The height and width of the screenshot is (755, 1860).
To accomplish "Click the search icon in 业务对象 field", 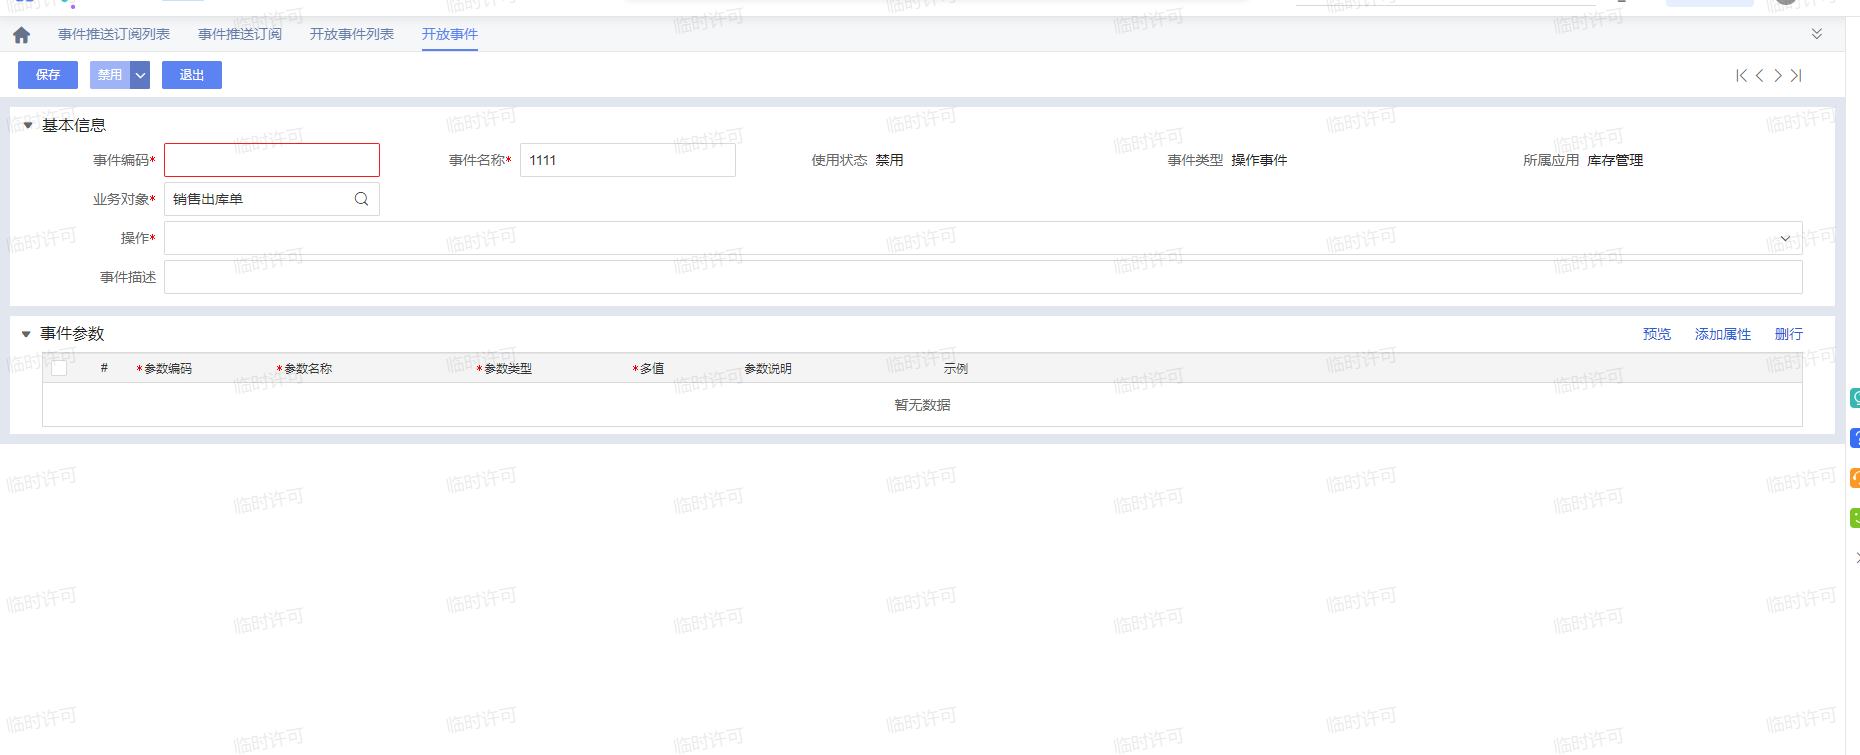I will click(361, 199).
